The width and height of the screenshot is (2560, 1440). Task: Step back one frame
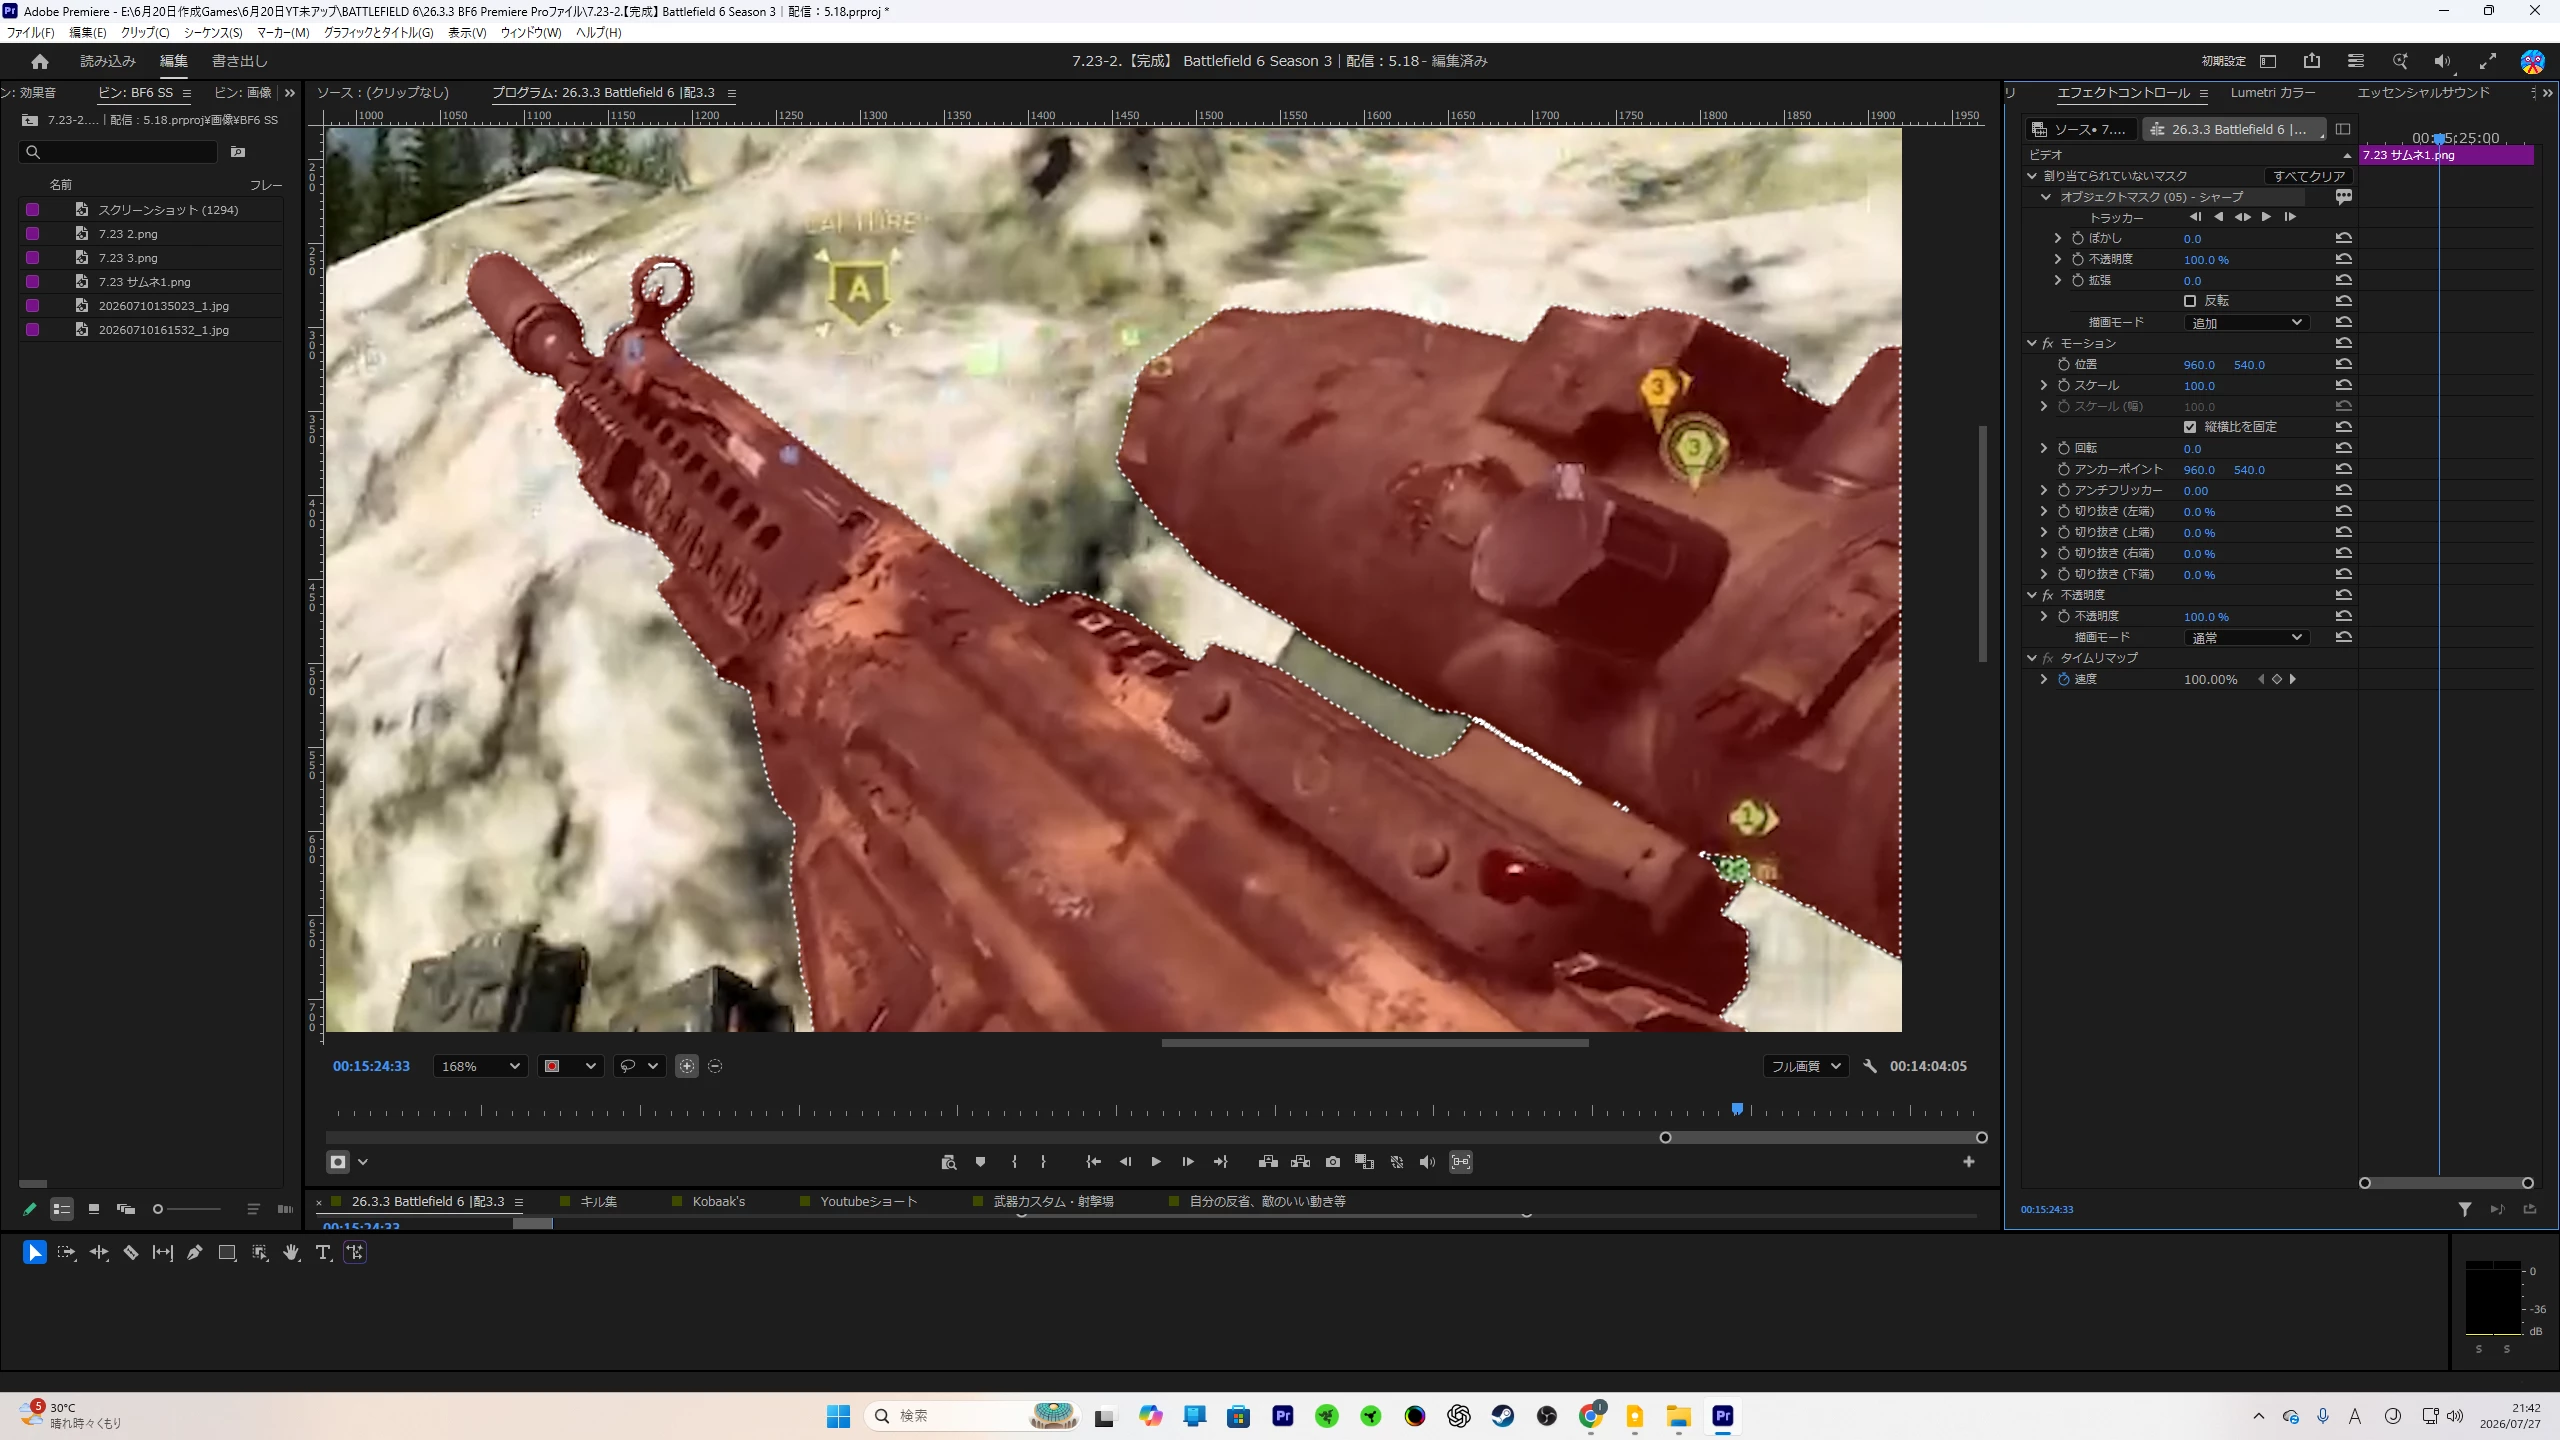pyautogui.click(x=1125, y=1162)
